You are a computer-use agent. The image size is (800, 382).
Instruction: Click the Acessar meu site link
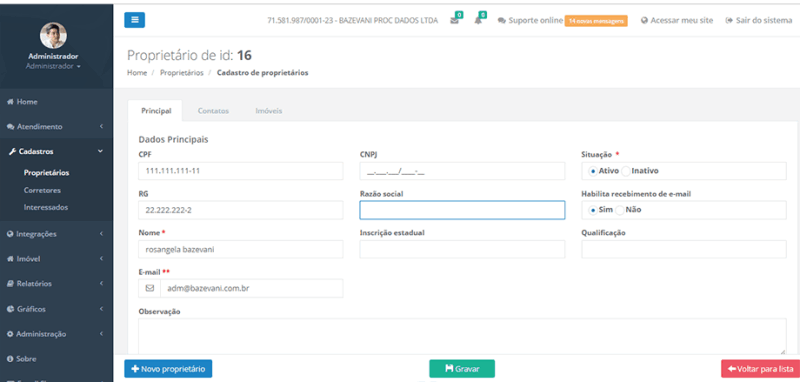pyautogui.click(x=682, y=21)
